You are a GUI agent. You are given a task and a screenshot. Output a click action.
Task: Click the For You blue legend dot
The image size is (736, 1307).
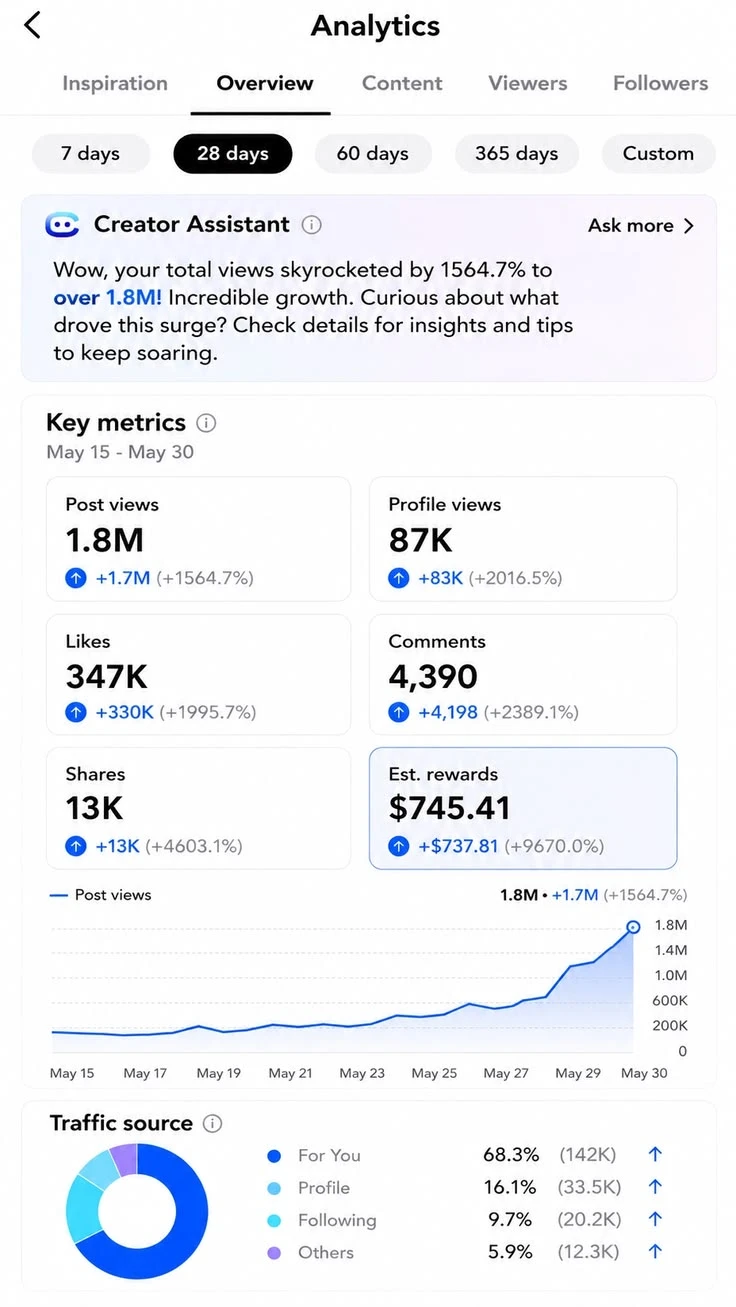click(x=274, y=1156)
